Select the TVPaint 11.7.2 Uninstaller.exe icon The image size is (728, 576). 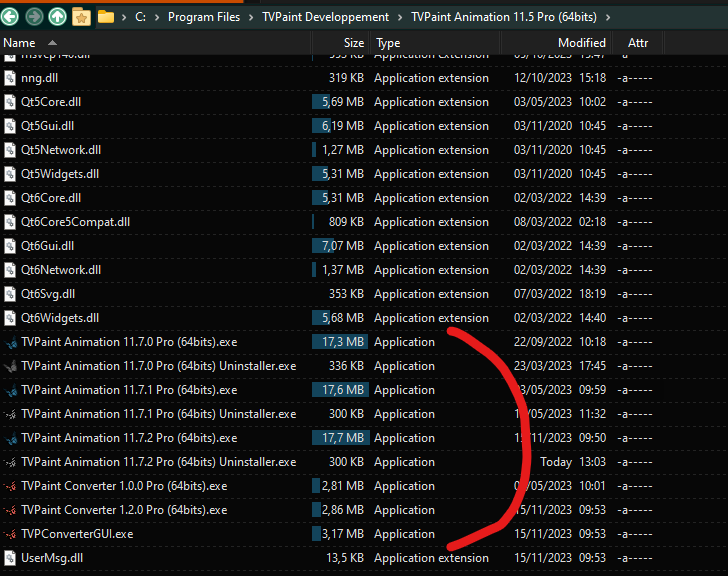tap(10, 462)
